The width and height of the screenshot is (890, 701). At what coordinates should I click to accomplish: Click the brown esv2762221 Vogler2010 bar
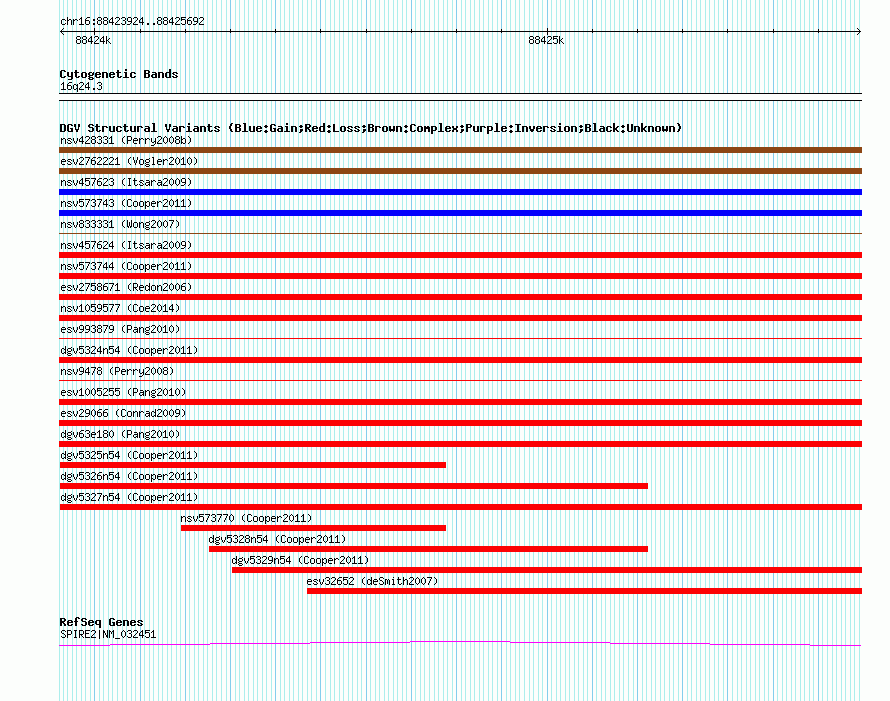point(460,171)
